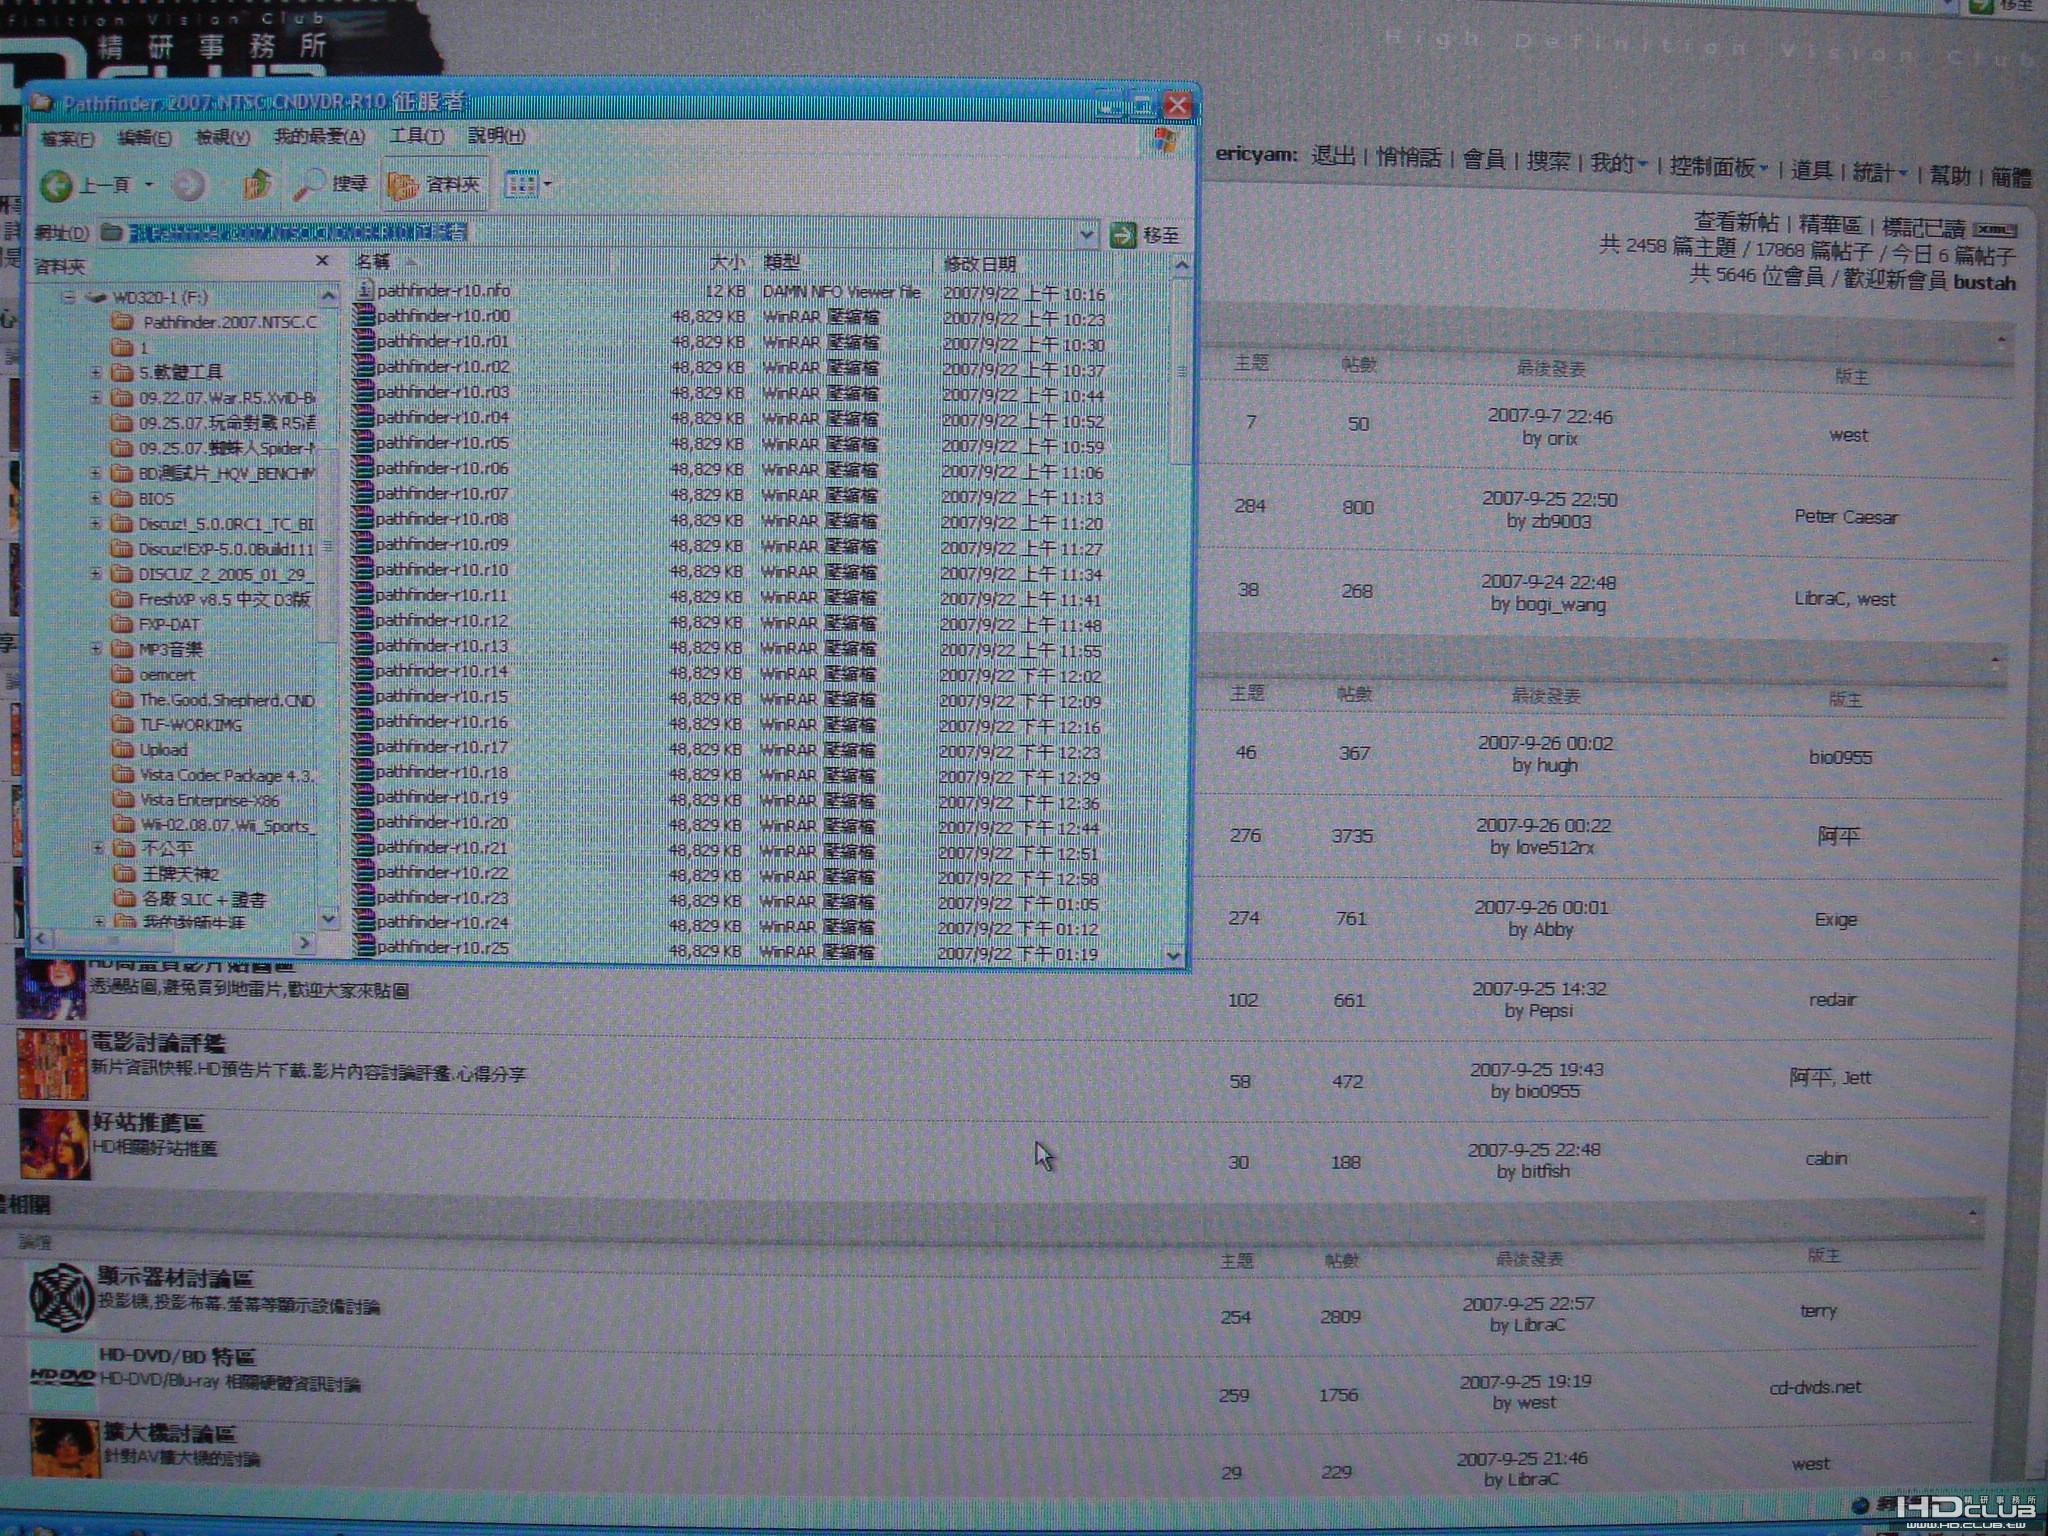Toggle the Folders pane button (資料夾)
The height and width of the screenshot is (1536, 2048).
pos(434,184)
